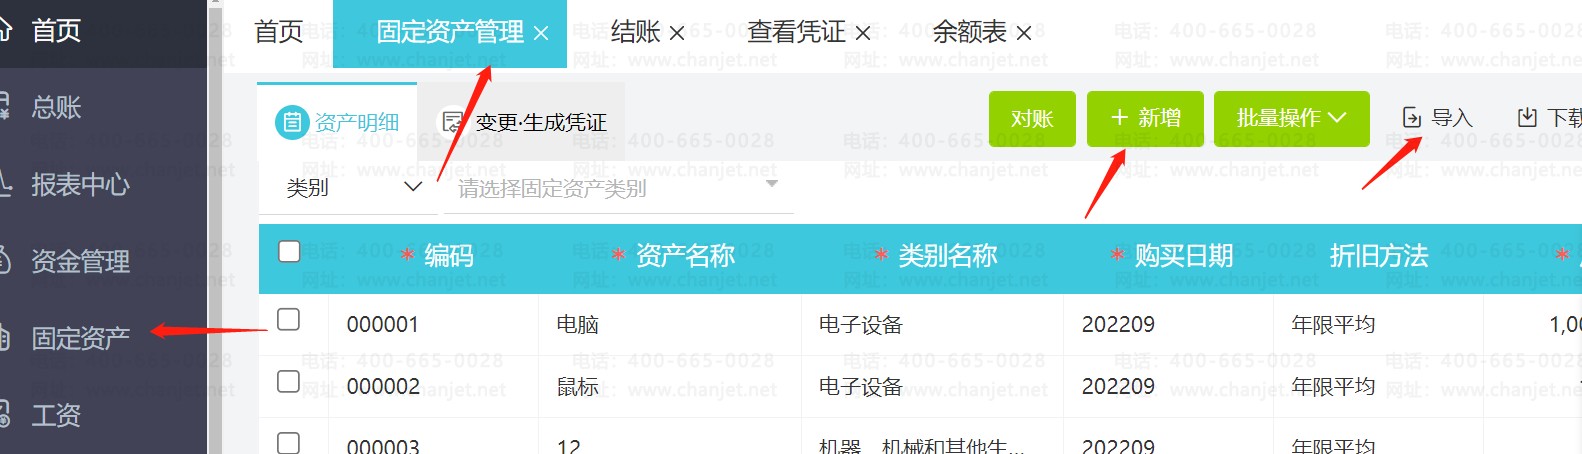Switch to the 结账 tab
The image size is (1582, 454).
[x=636, y=32]
